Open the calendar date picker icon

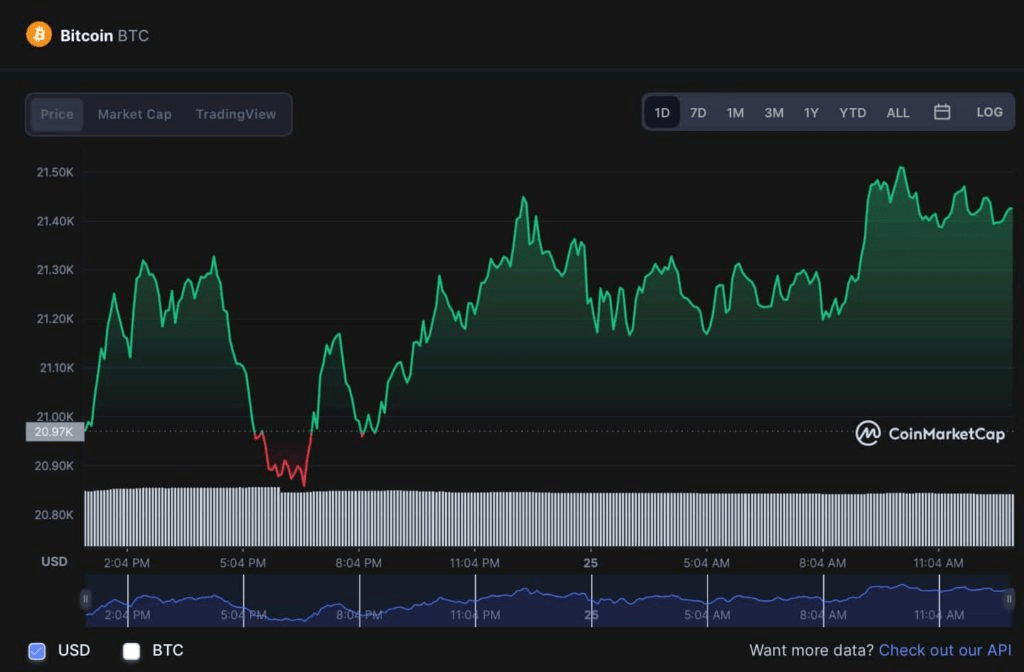tap(941, 112)
